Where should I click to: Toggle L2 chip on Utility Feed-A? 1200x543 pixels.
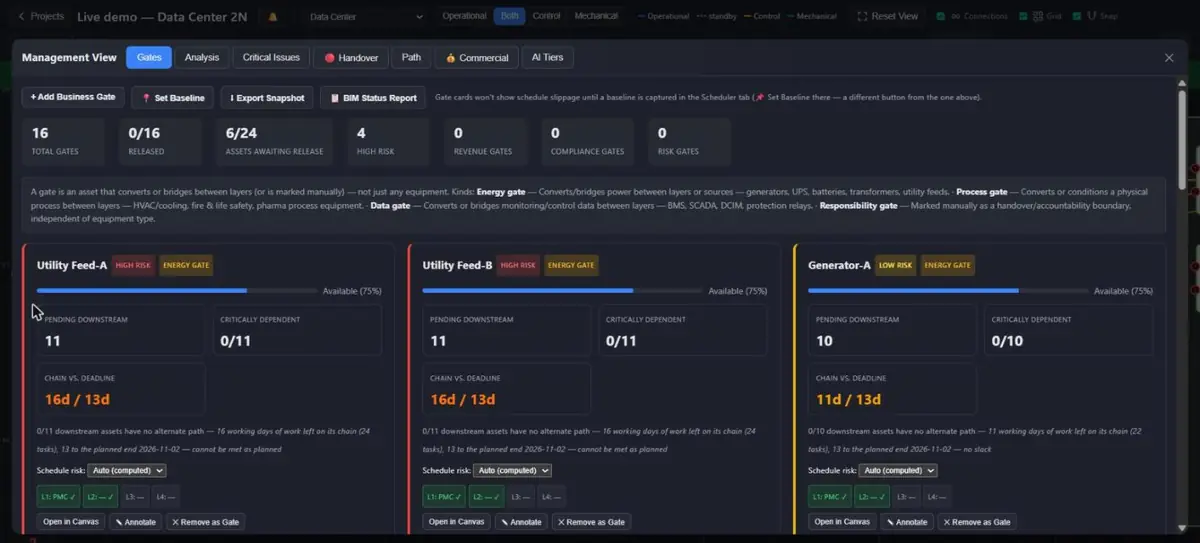click(102, 495)
